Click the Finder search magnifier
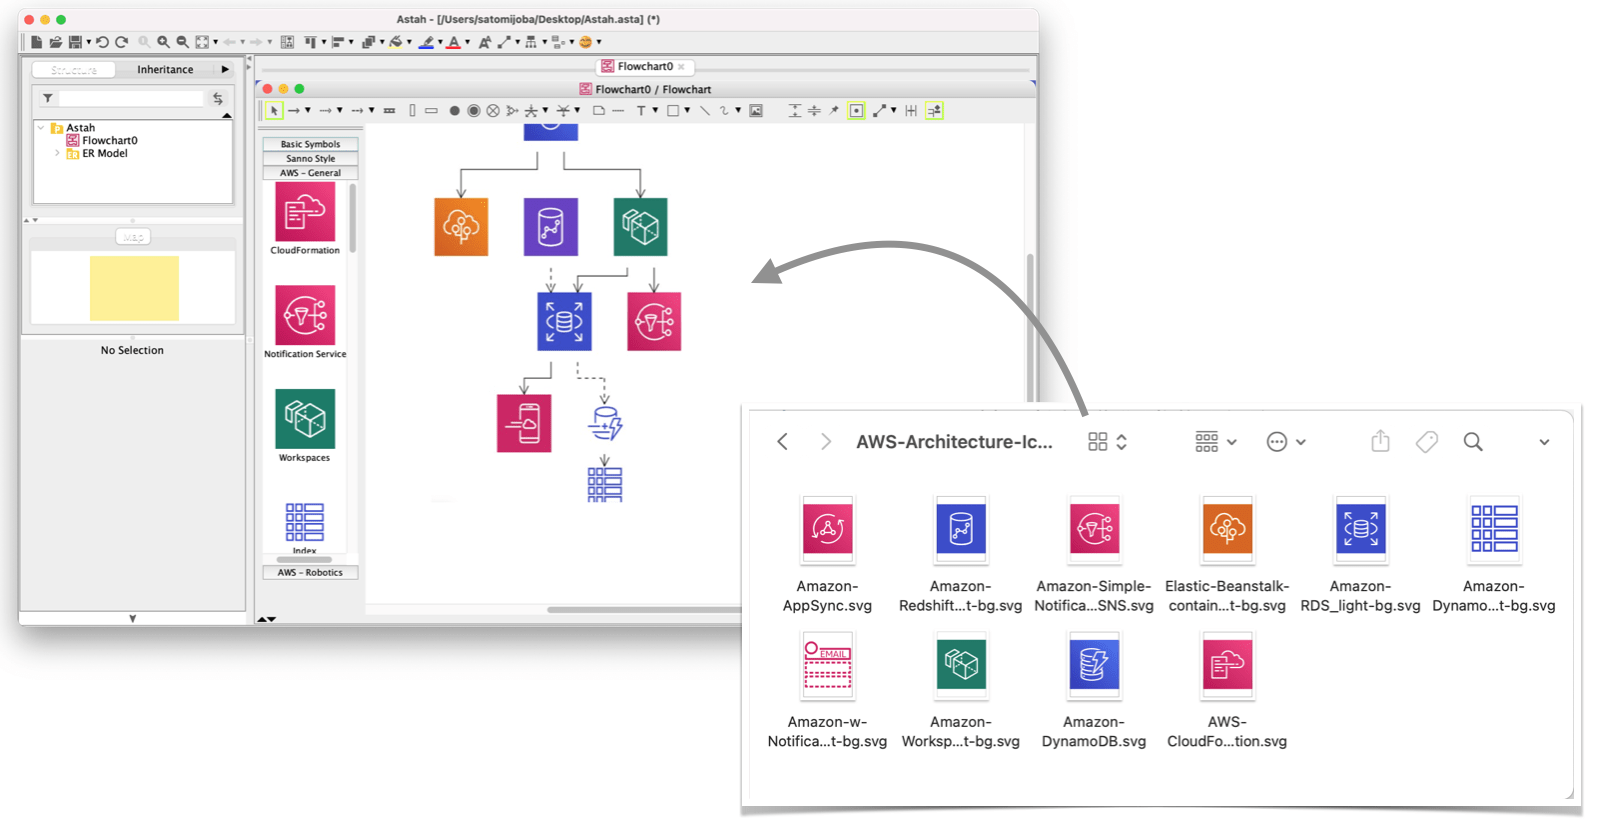Screen dimensions: 1608x836 (x=1473, y=442)
